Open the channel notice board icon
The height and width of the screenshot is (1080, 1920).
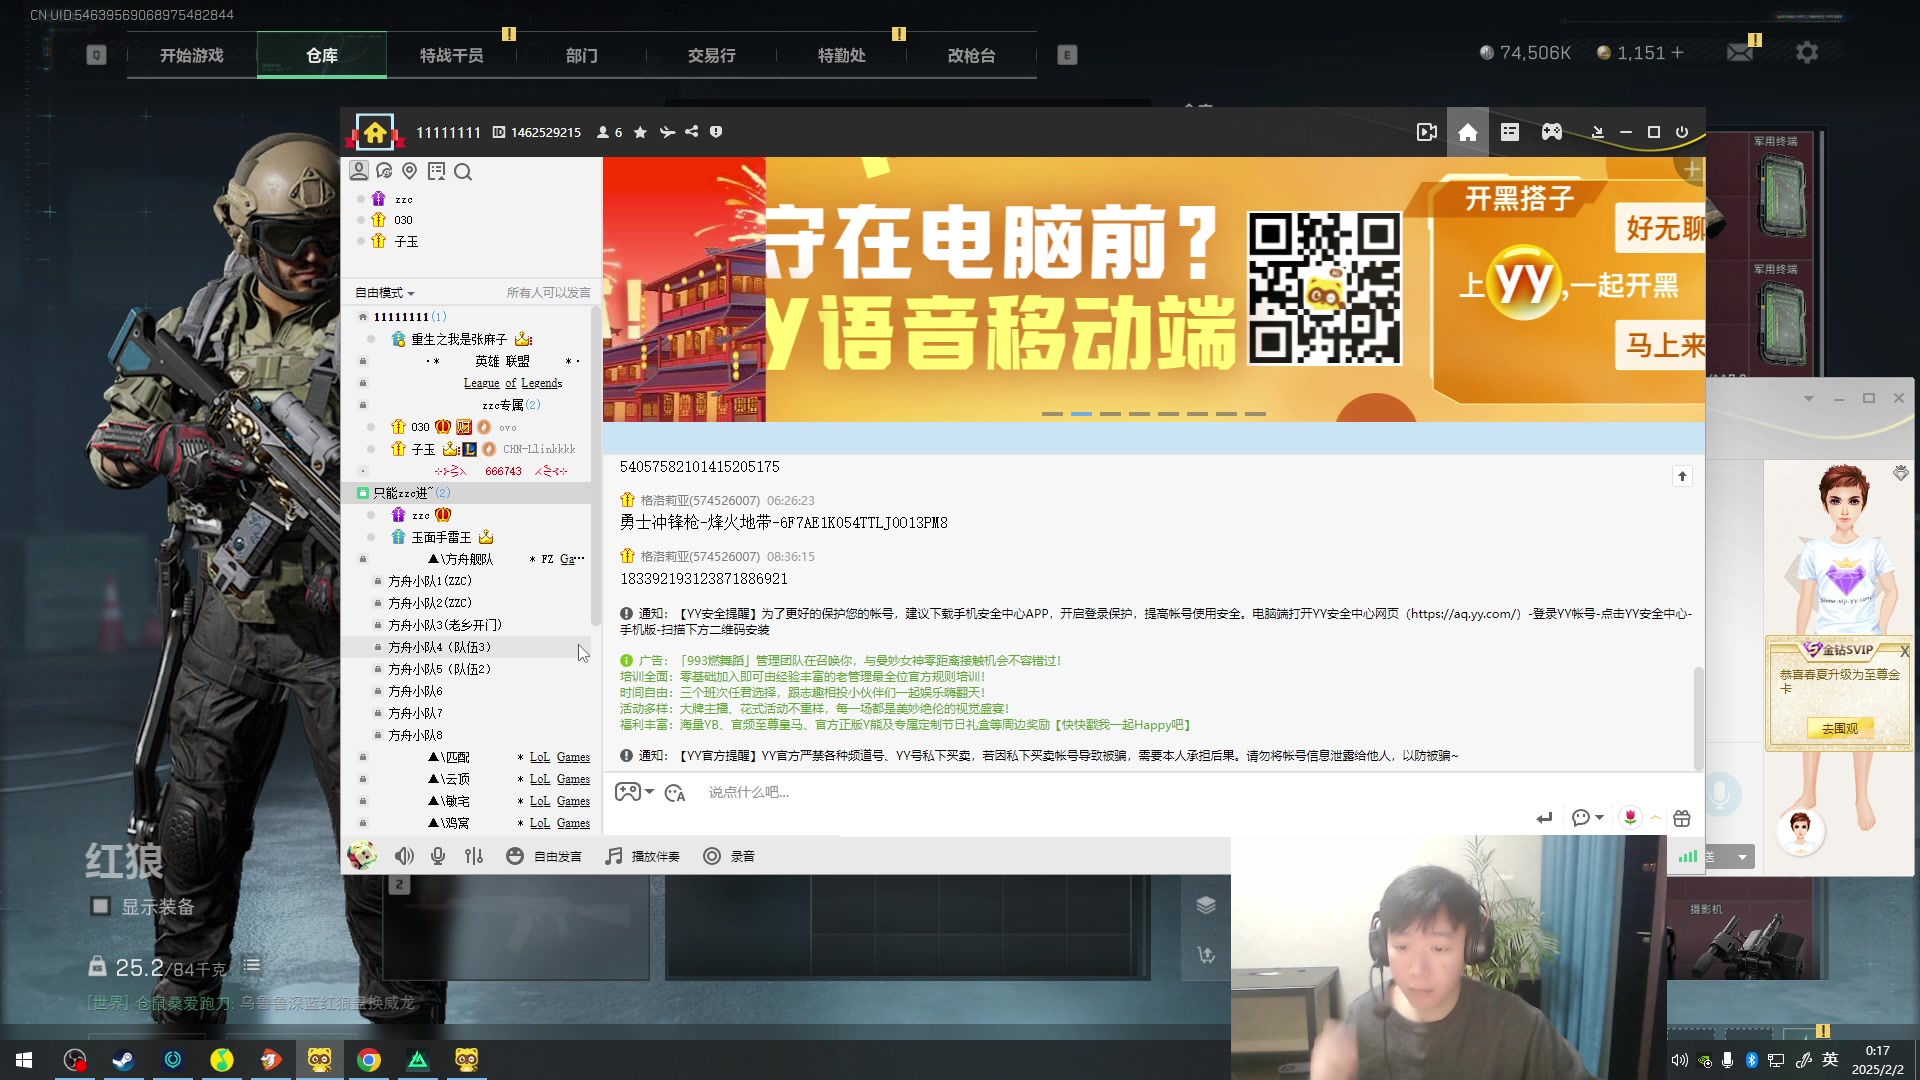pos(437,171)
